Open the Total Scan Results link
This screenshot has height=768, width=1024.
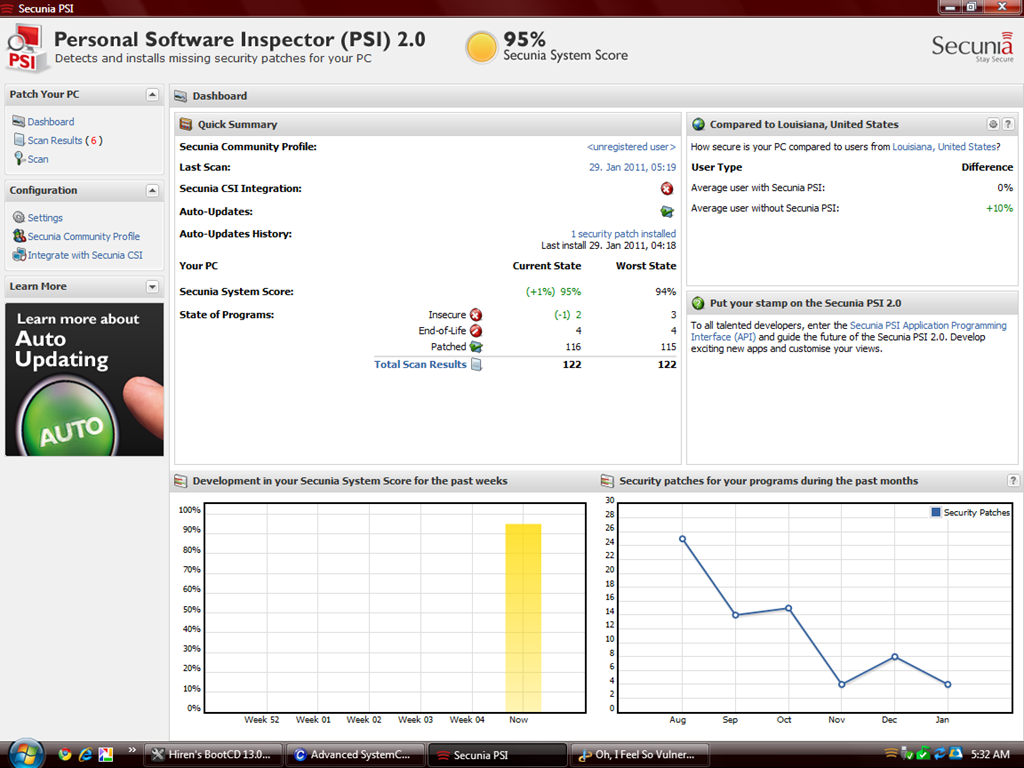[420, 364]
